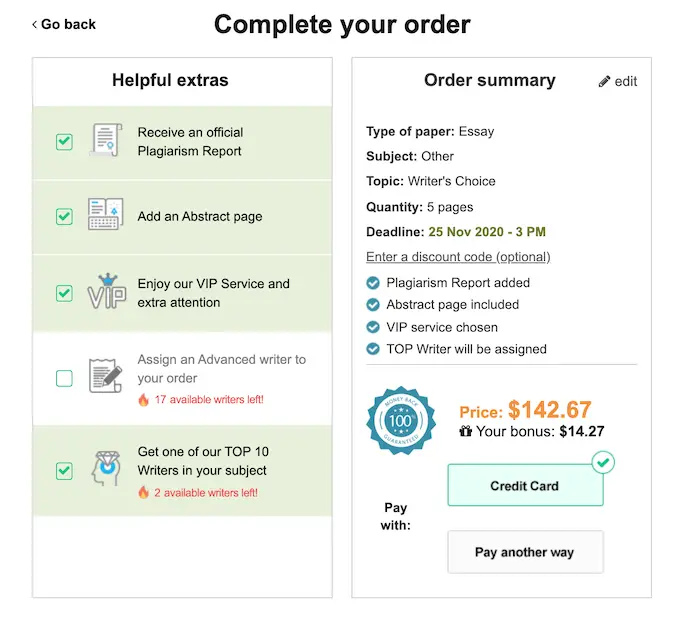Image resolution: width=680 pixels, height=620 pixels.
Task: Click the order price $142.67
Action: pos(549,409)
